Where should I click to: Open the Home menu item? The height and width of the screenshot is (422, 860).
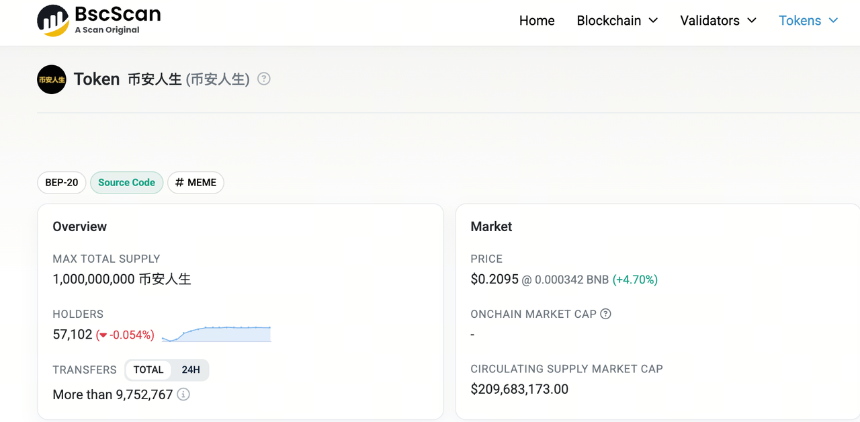(536, 21)
